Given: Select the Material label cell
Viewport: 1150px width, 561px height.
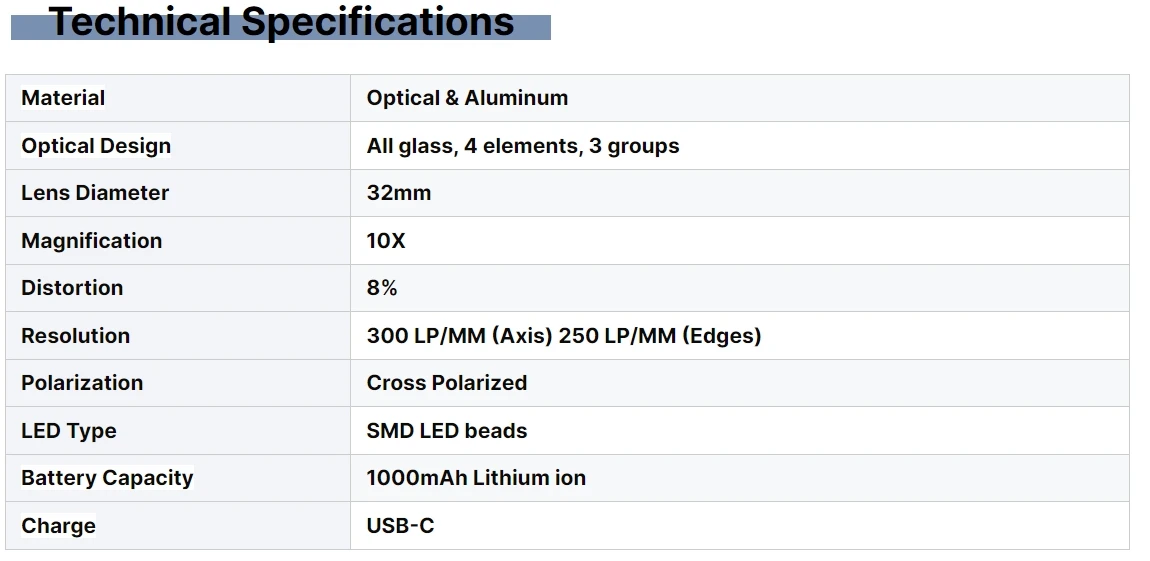Looking at the screenshot, I should click(x=63, y=98).
